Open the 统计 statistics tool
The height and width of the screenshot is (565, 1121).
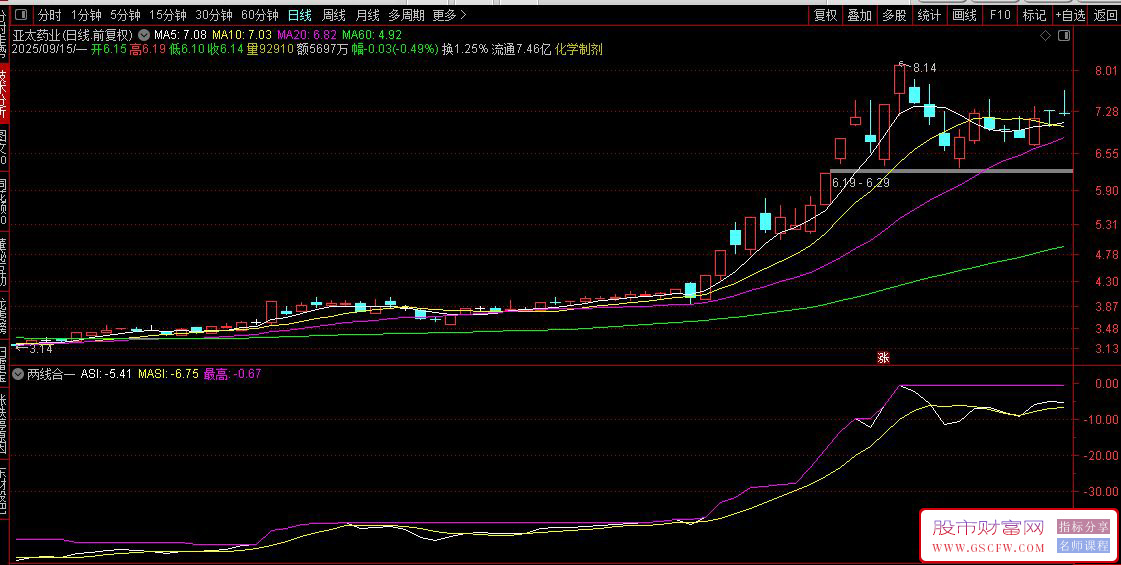(929, 14)
